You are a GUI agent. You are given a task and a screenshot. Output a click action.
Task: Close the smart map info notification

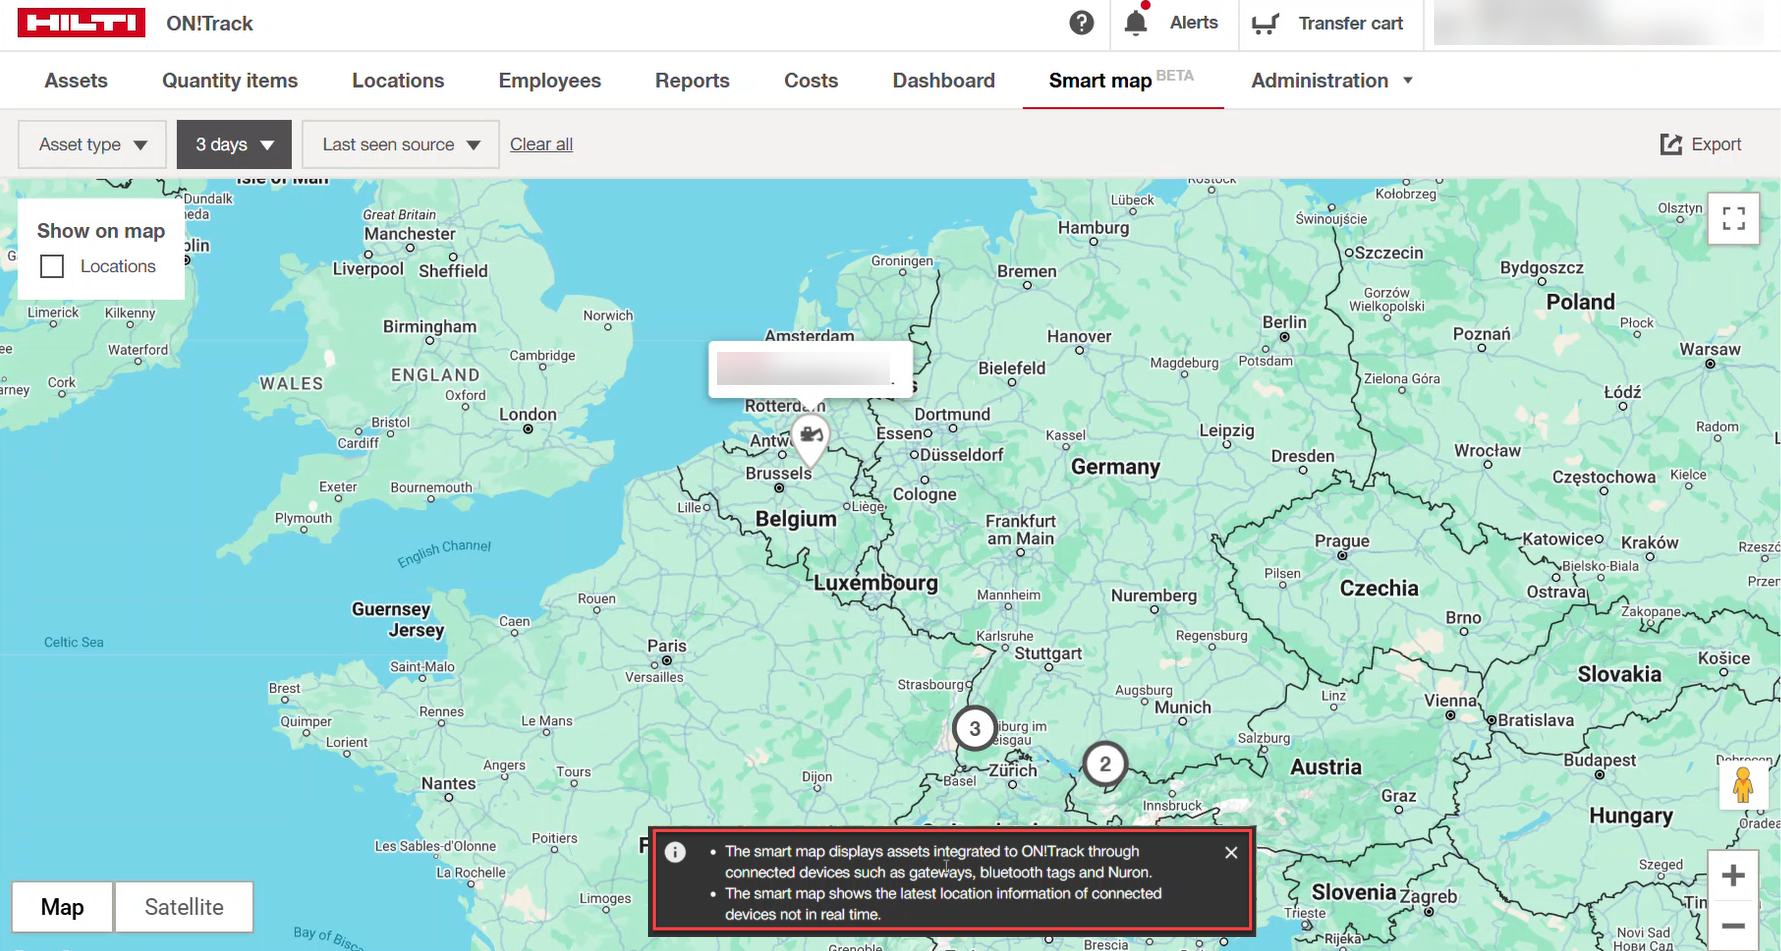coord(1231,852)
